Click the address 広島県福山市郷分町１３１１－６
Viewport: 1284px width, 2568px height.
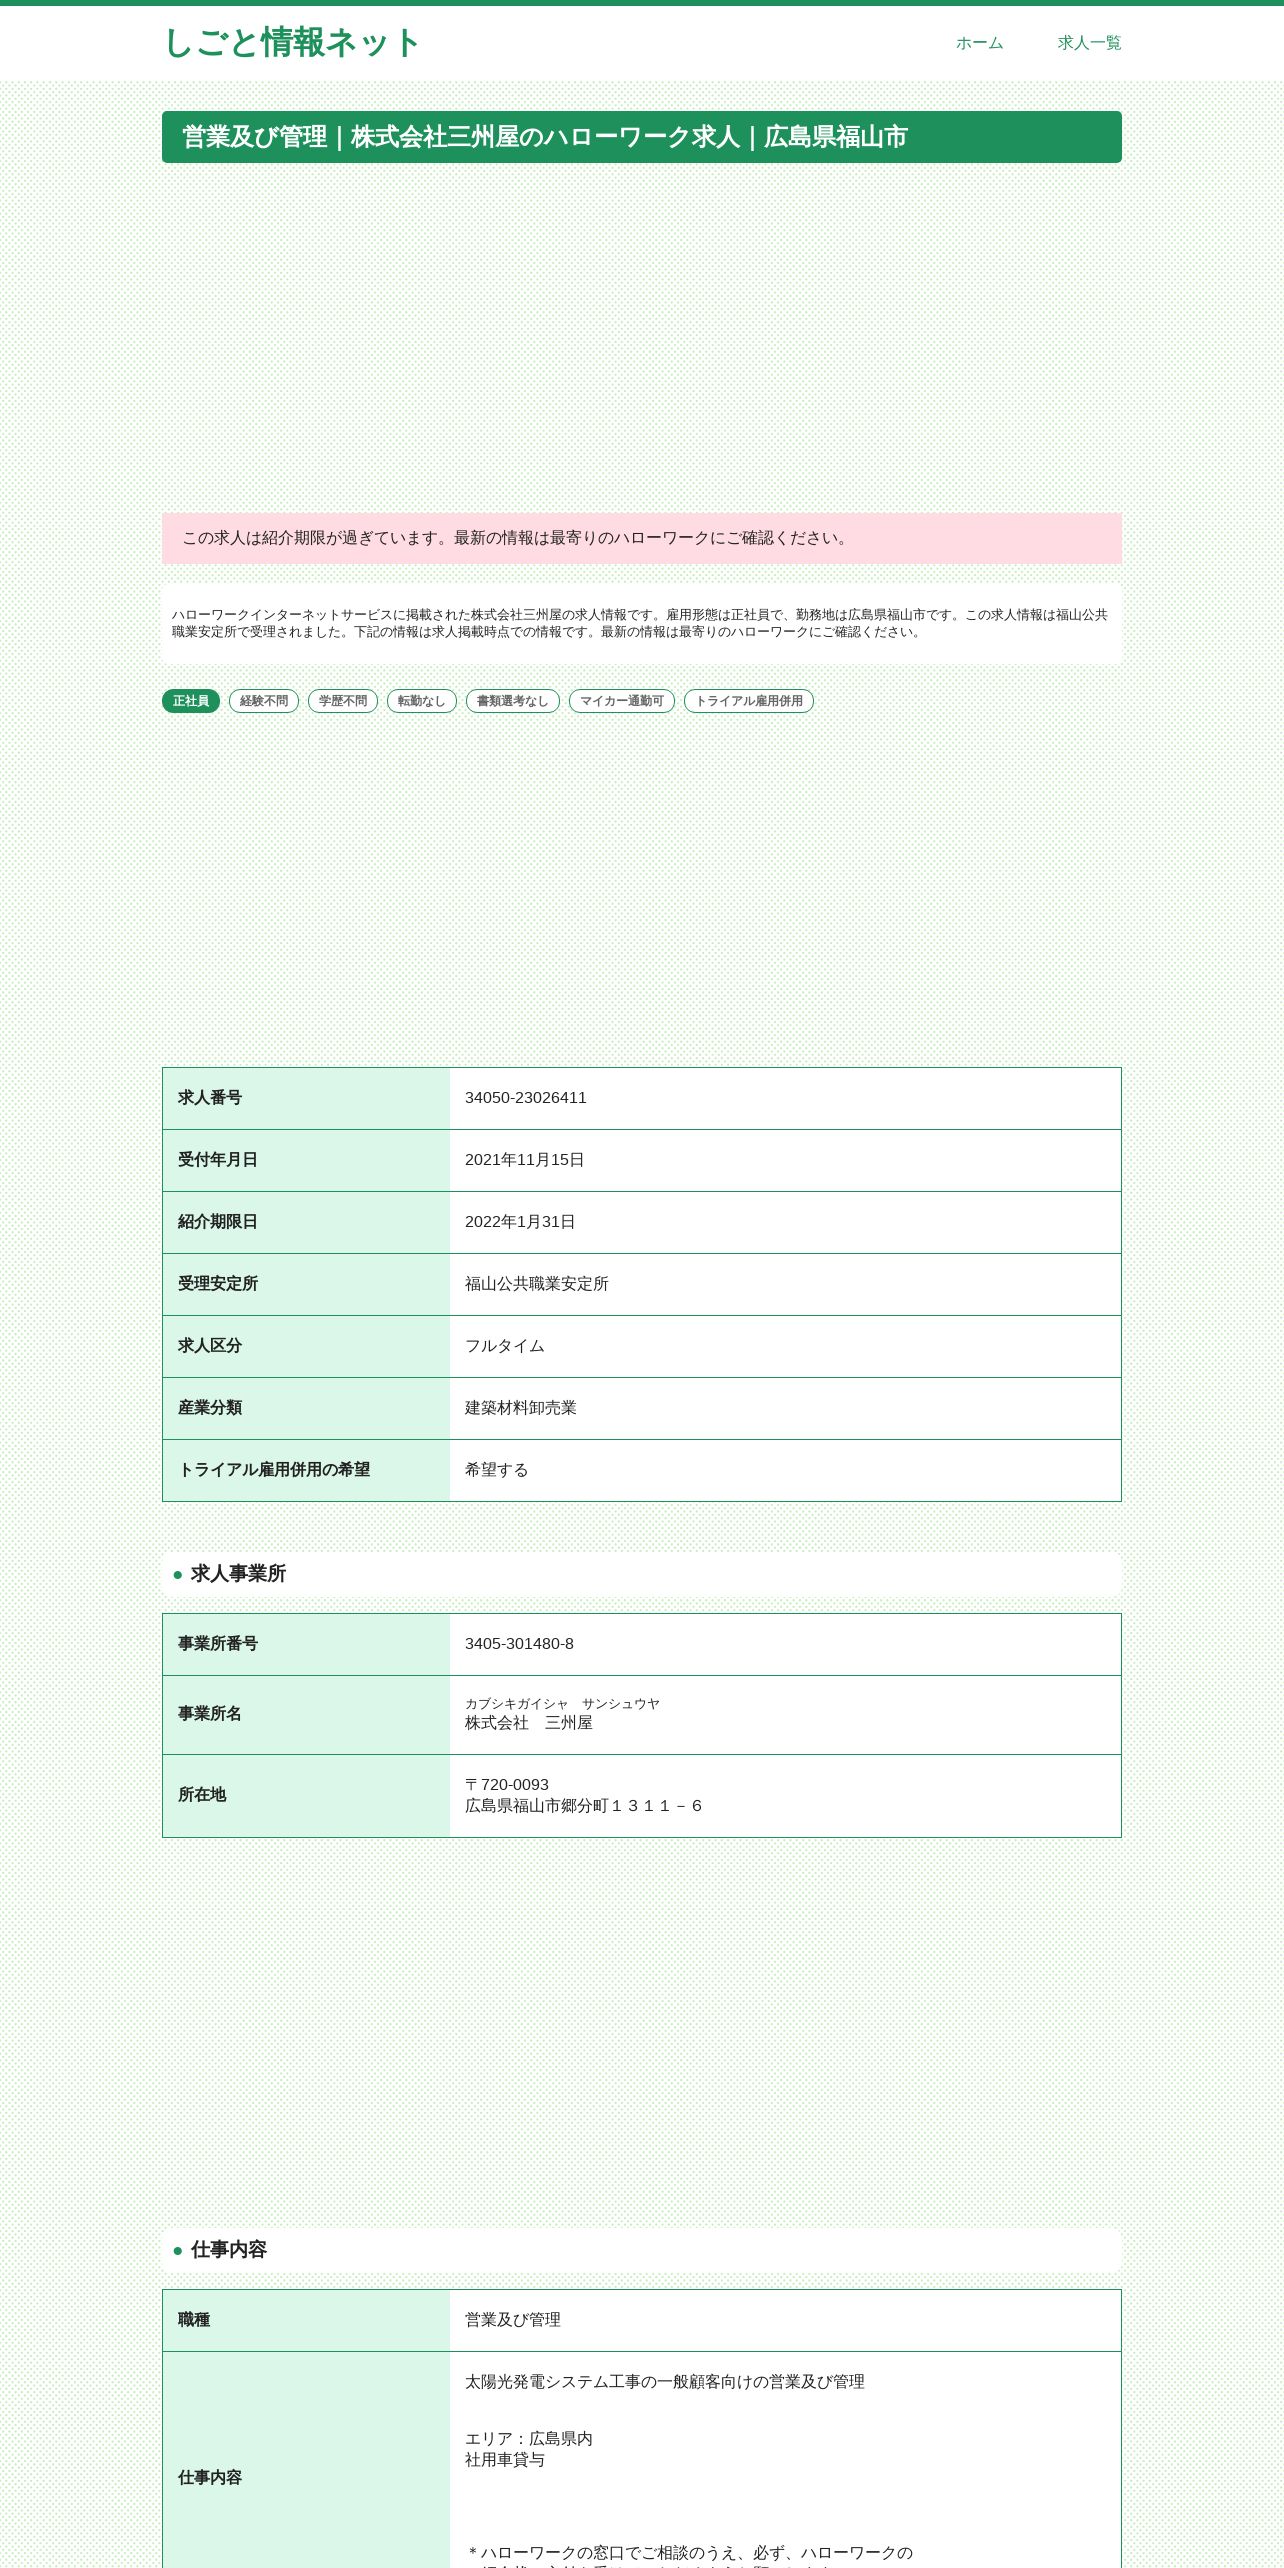(585, 1806)
